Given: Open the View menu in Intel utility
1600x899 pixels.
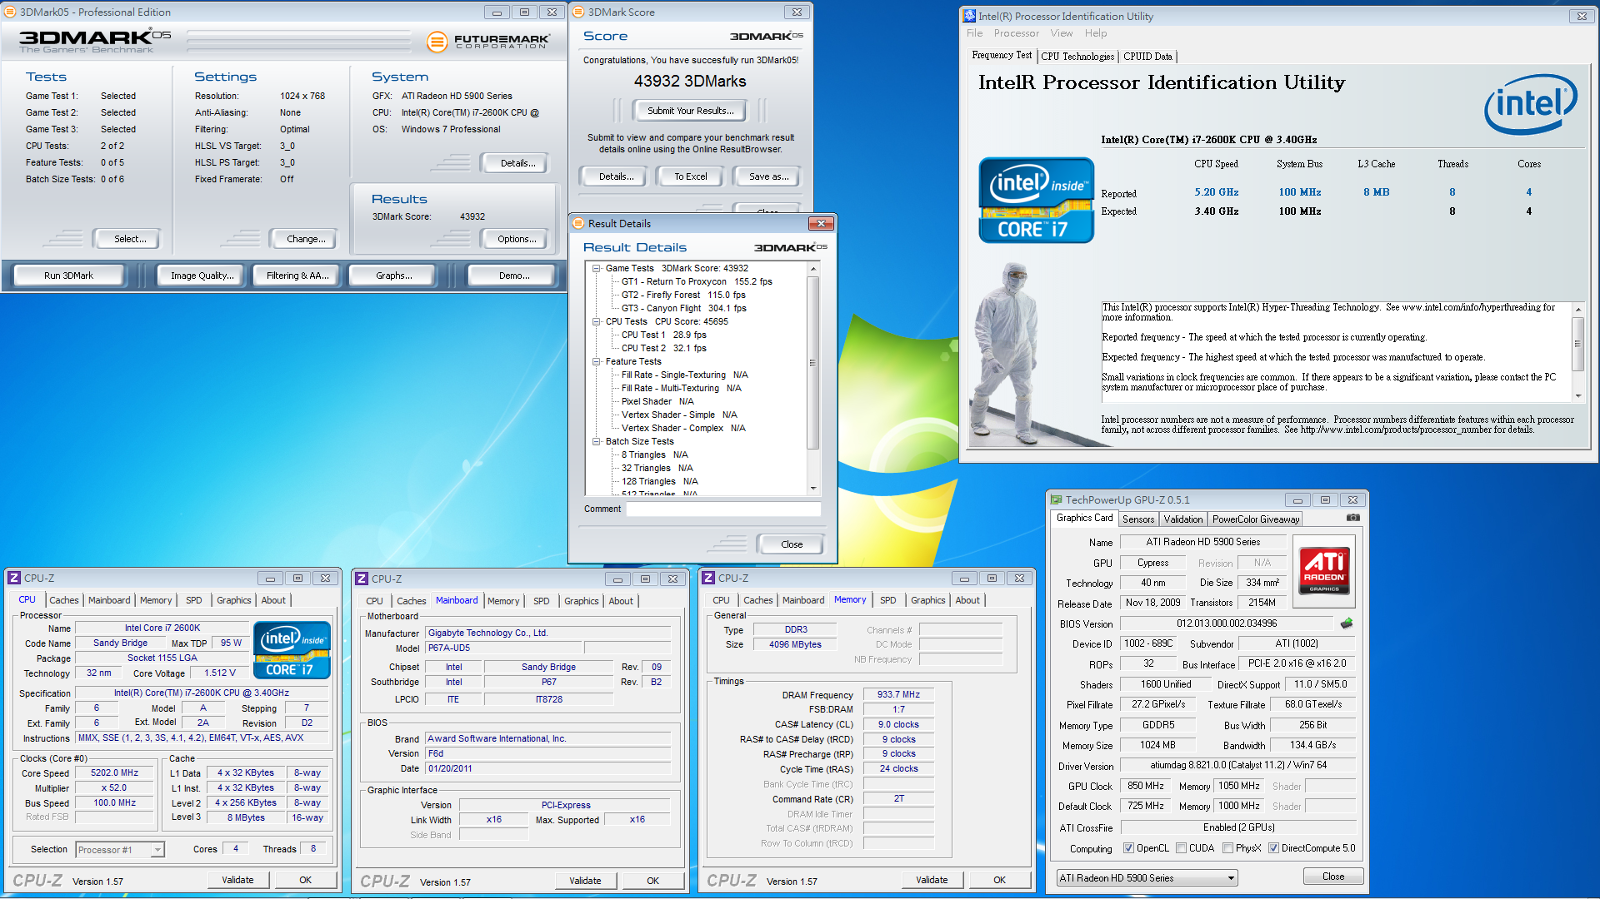Looking at the screenshot, I should pyautogui.click(x=1061, y=33).
